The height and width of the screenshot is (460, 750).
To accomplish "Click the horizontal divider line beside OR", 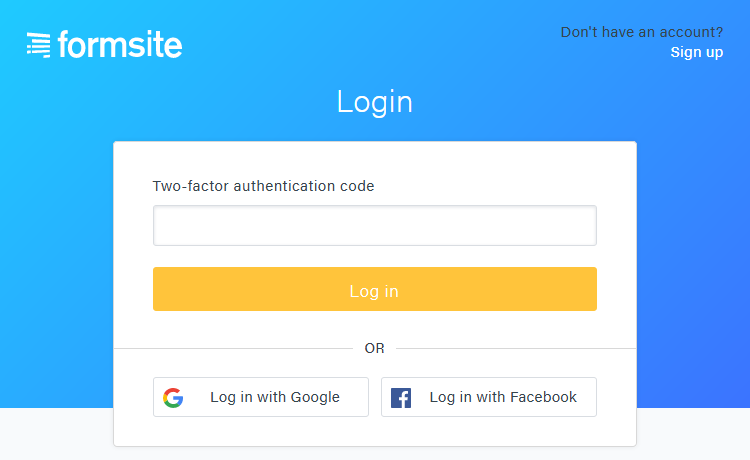I will 233,349.
